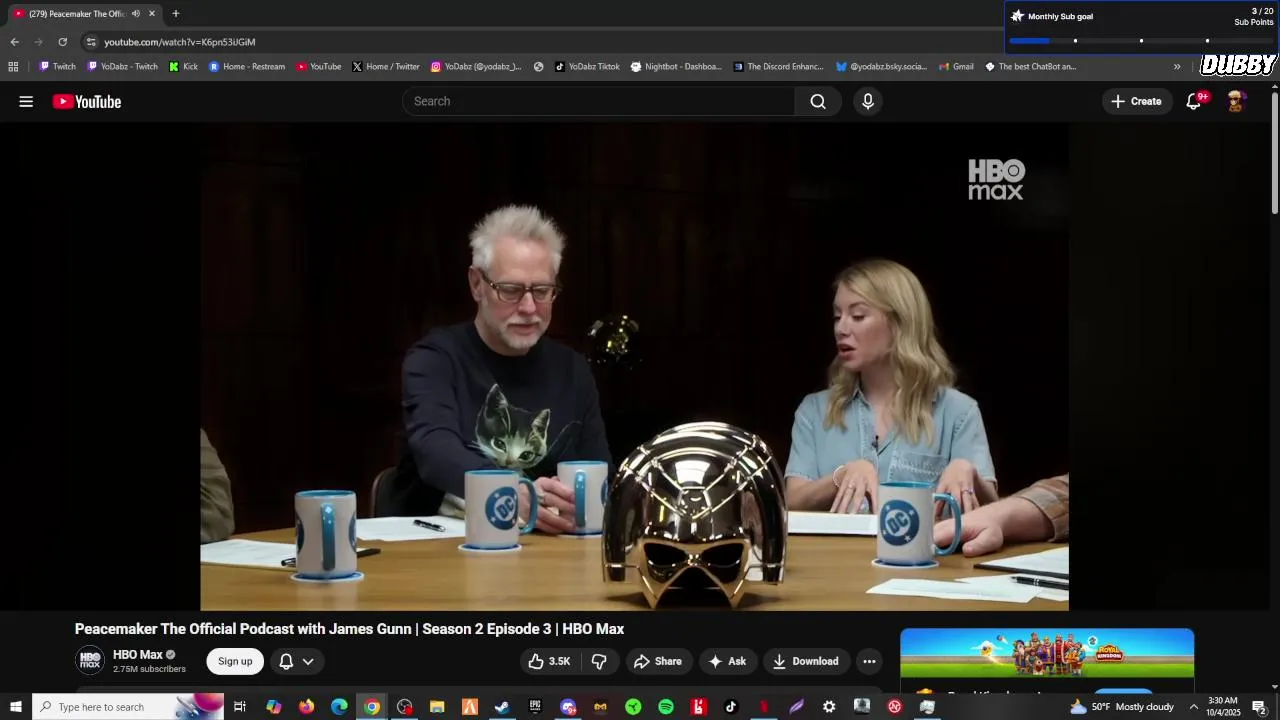Go to the YouTube home logo

coord(87,101)
